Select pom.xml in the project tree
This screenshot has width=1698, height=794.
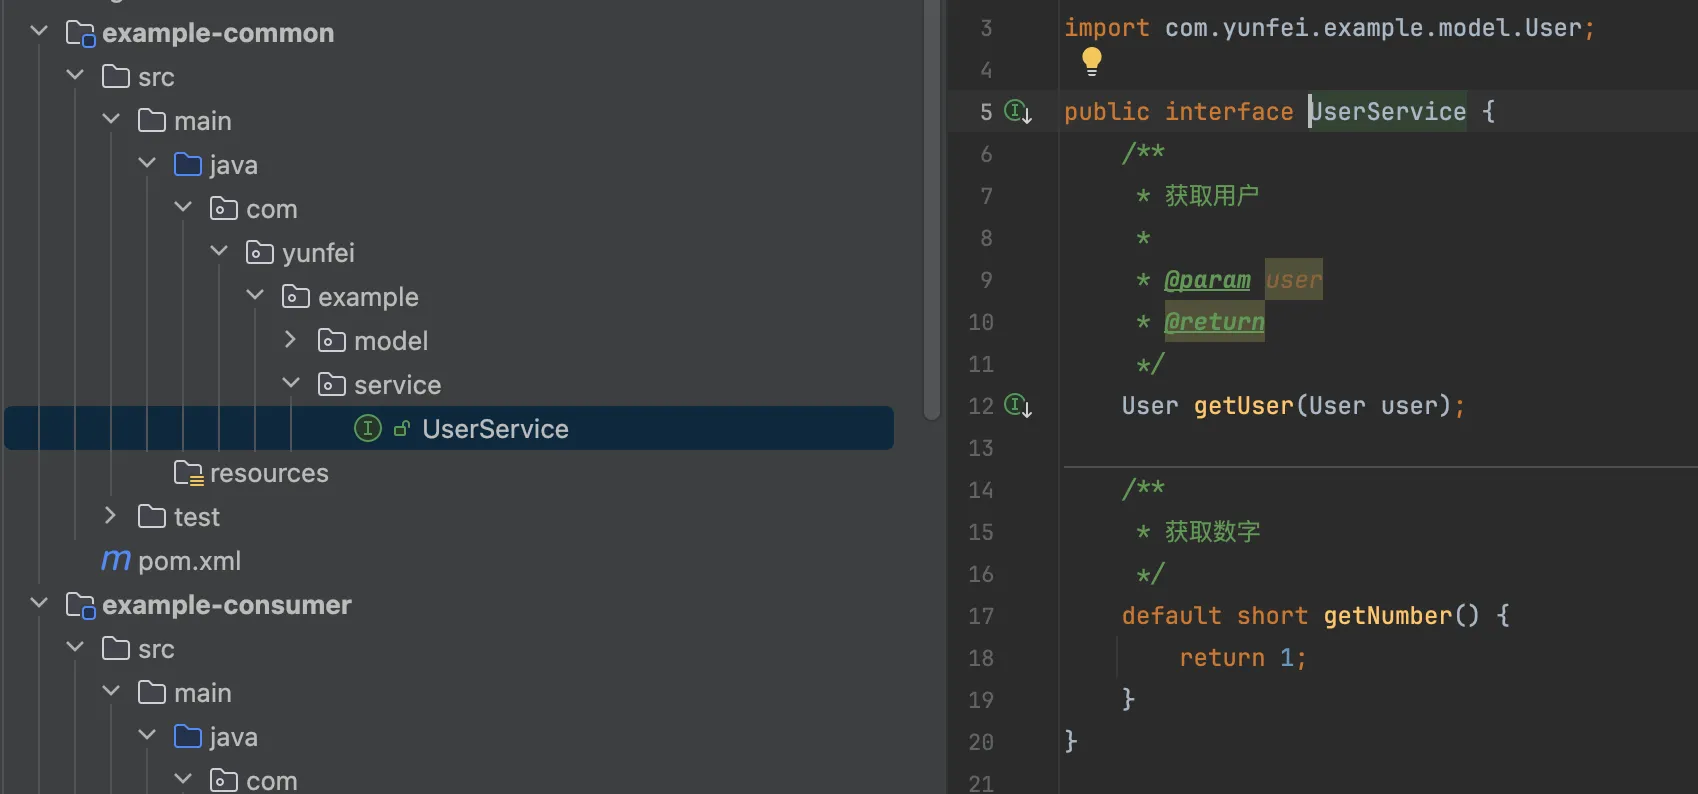189,561
